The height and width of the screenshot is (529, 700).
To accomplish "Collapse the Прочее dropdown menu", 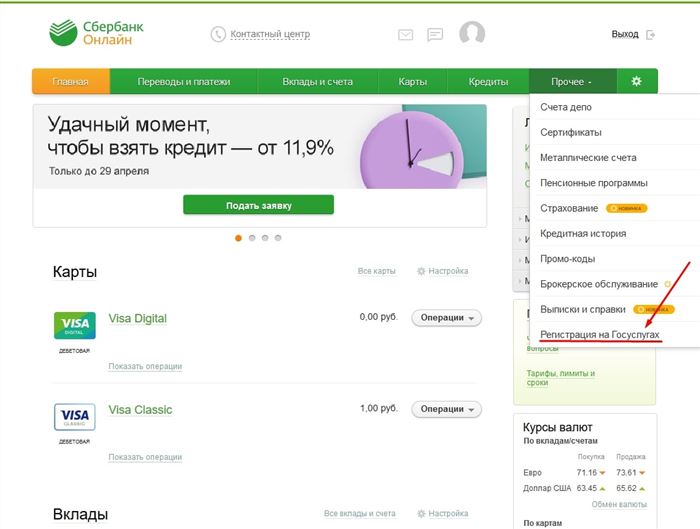I will click(x=573, y=81).
